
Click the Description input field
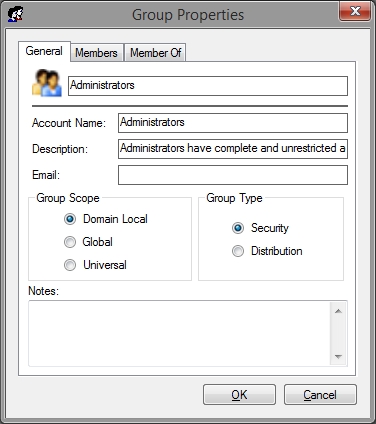233,149
